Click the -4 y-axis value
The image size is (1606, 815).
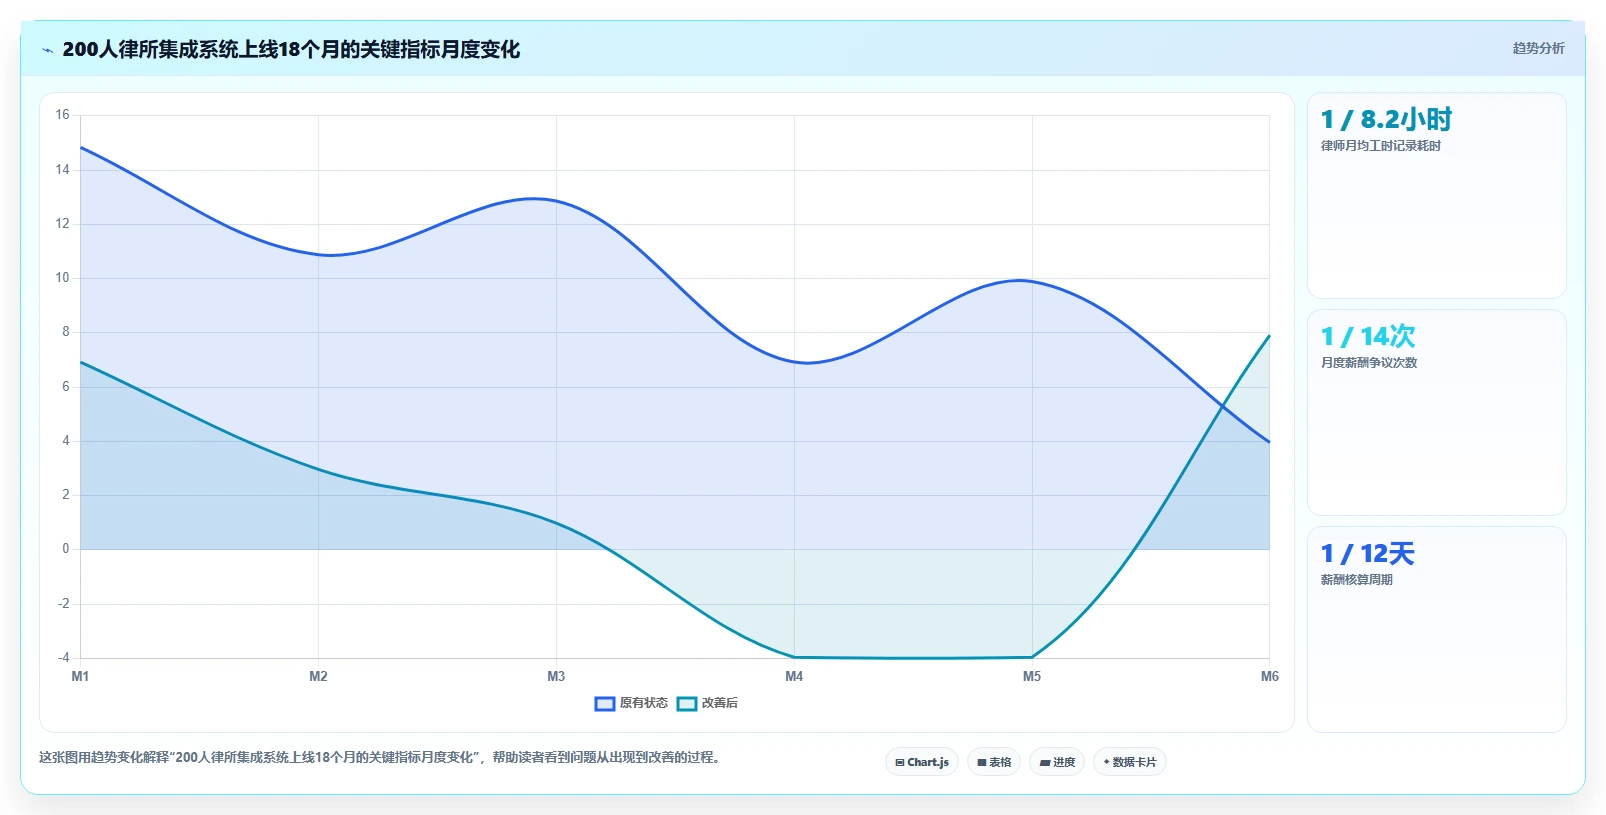click(x=64, y=657)
